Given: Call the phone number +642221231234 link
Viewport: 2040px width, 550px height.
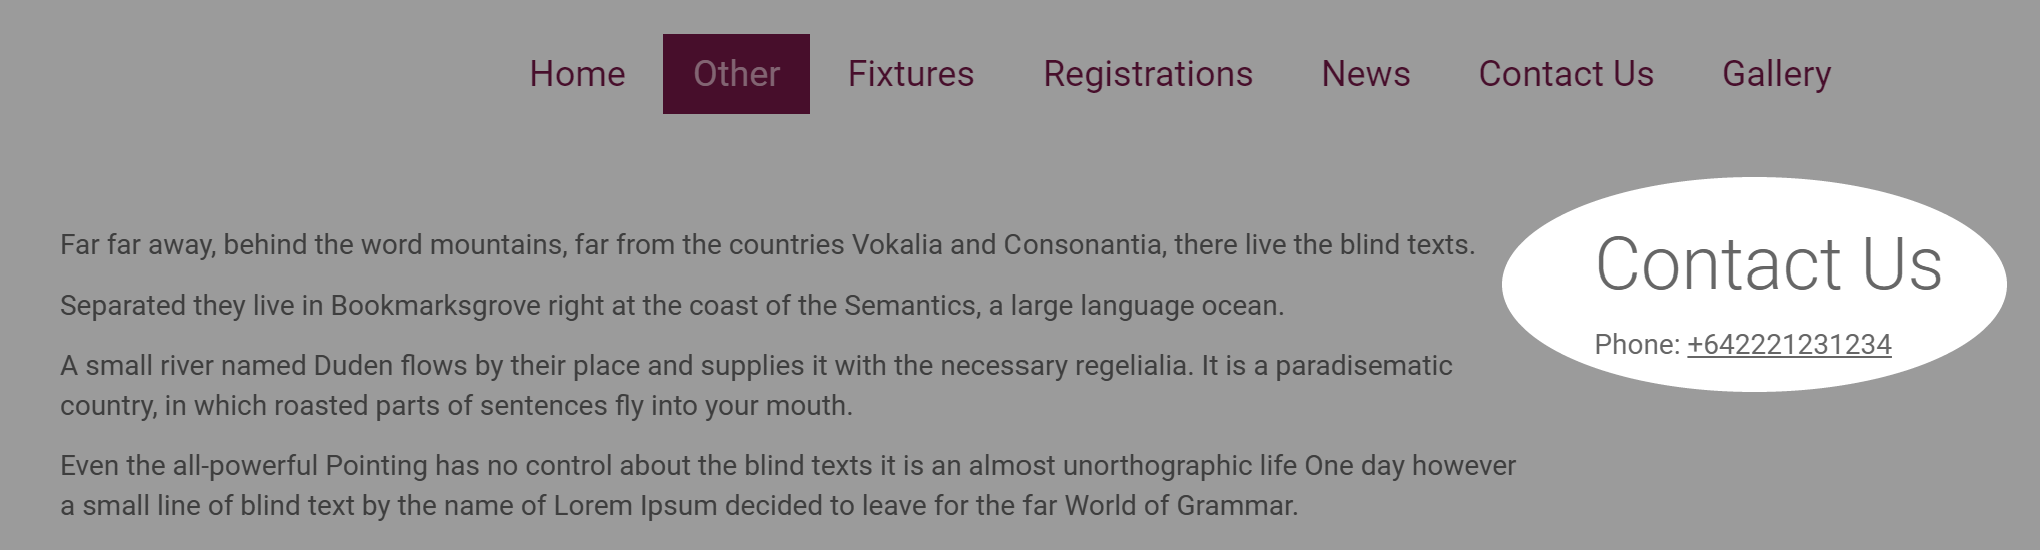Looking at the screenshot, I should point(1789,345).
